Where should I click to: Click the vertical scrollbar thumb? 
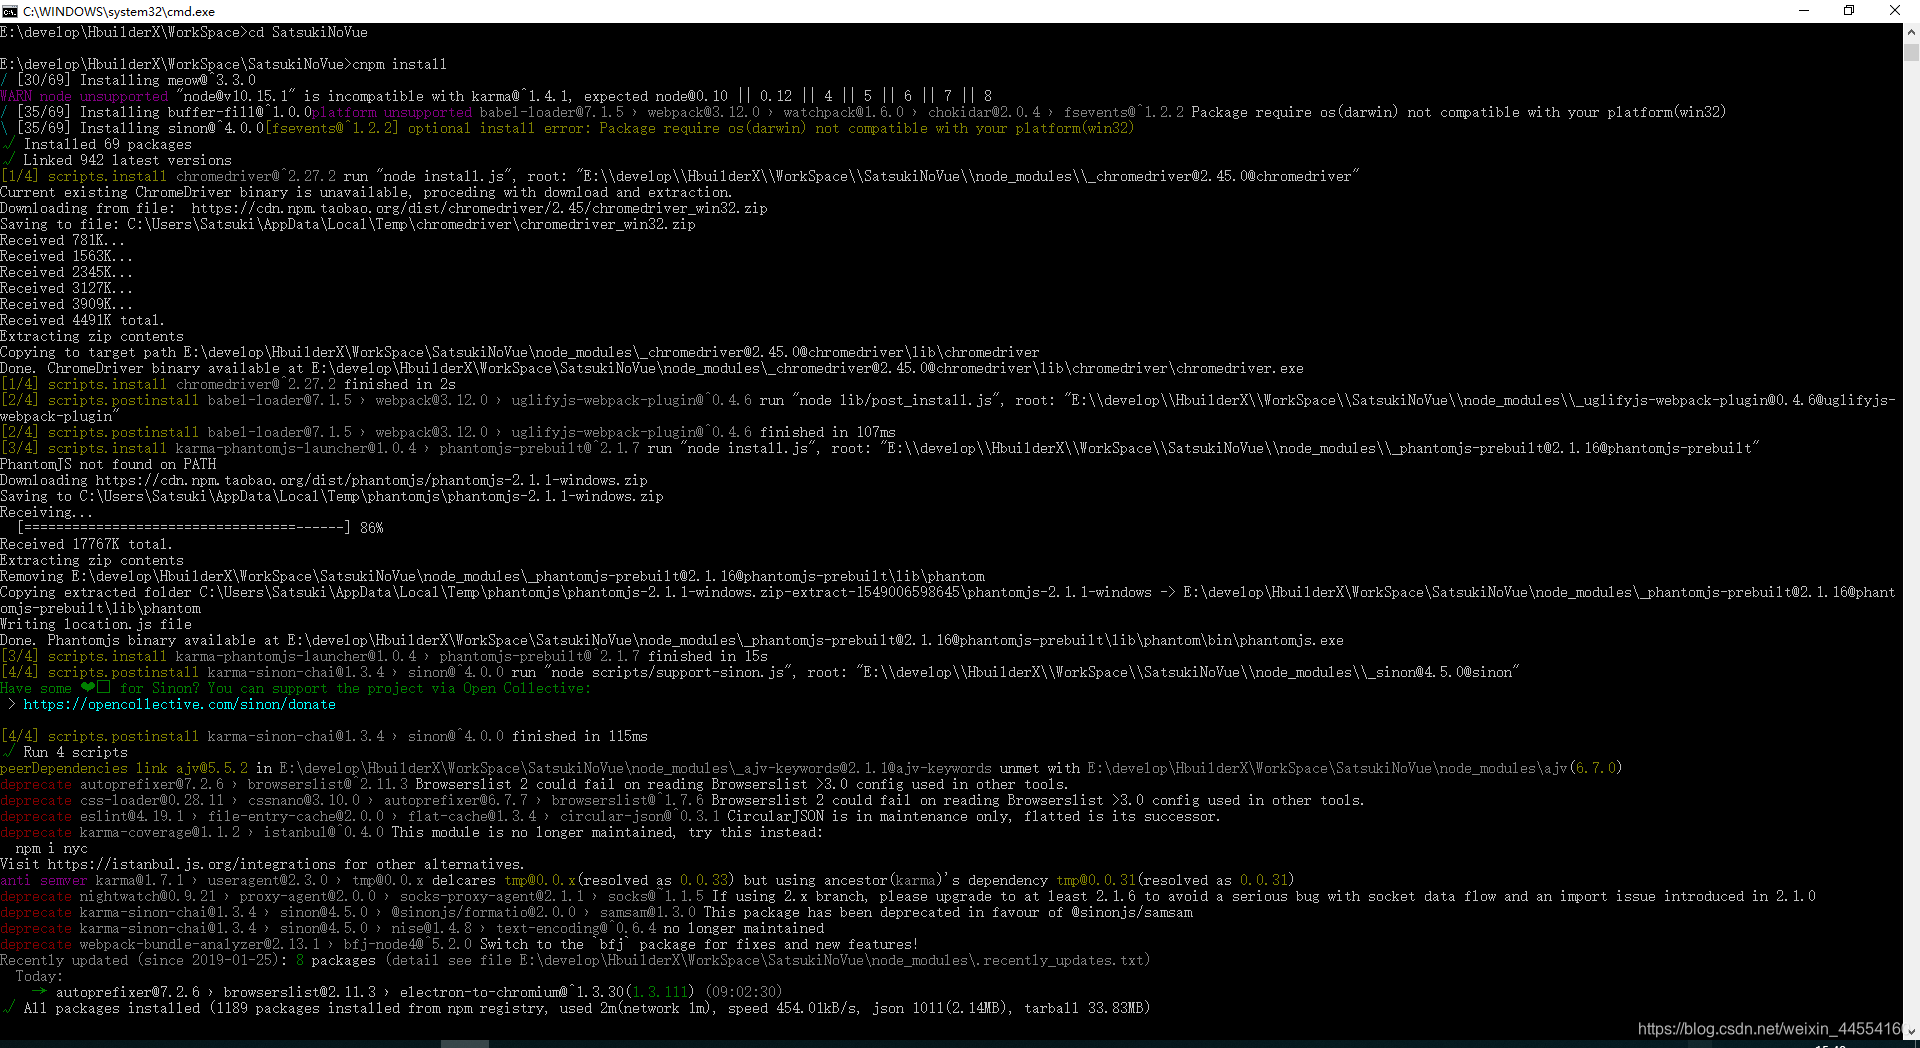pyautogui.click(x=1911, y=52)
